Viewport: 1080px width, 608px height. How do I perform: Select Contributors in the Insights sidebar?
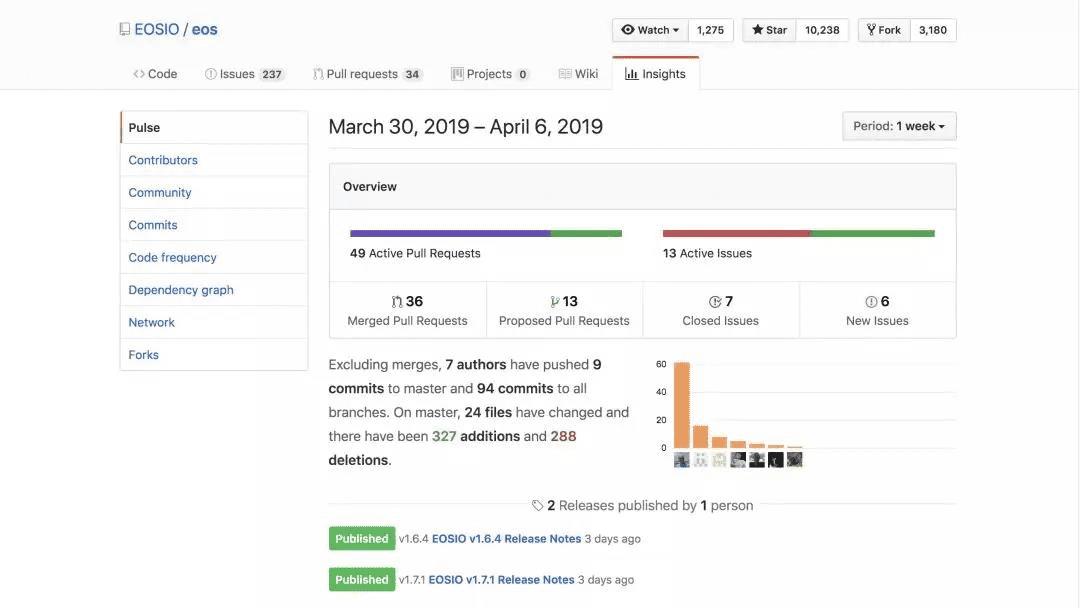(163, 160)
